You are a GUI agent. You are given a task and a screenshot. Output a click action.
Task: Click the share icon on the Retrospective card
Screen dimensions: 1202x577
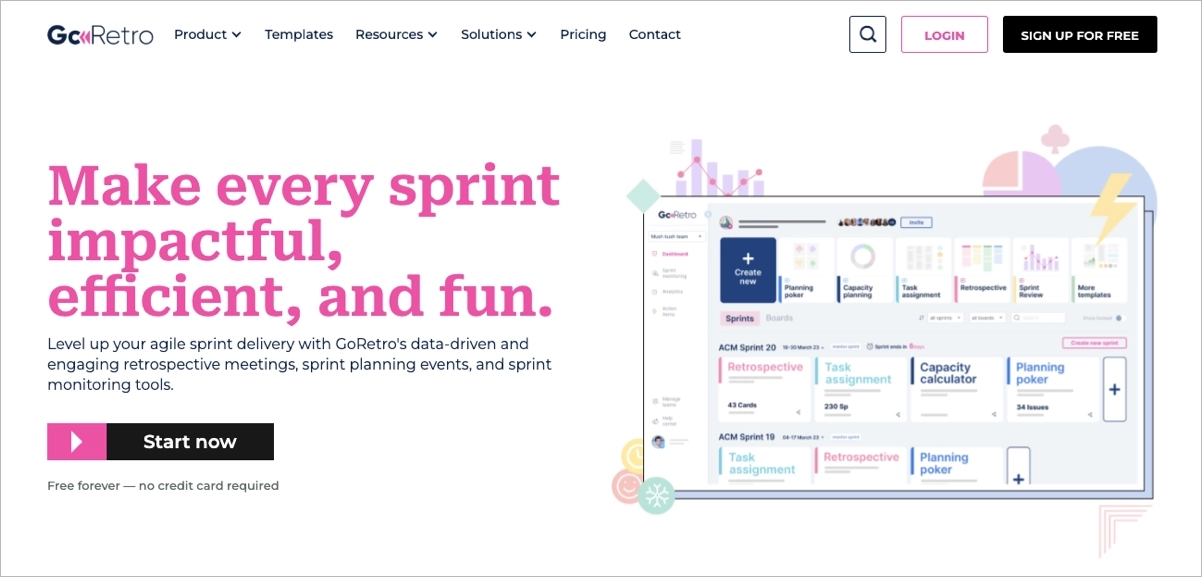(x=797, y=413)
